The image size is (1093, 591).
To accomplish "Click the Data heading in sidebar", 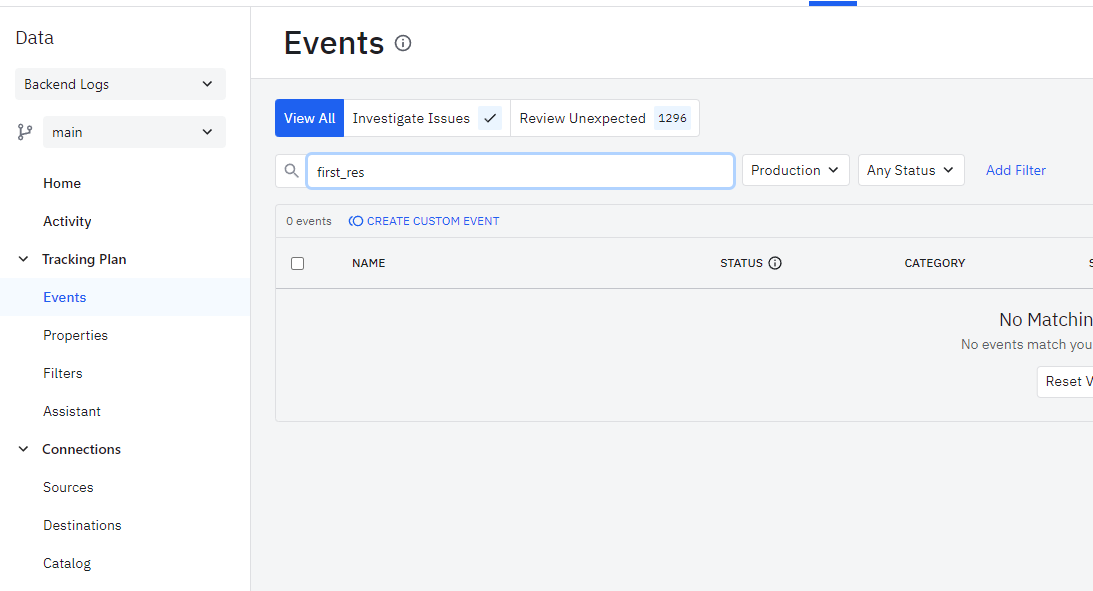I will click(35, 38).
